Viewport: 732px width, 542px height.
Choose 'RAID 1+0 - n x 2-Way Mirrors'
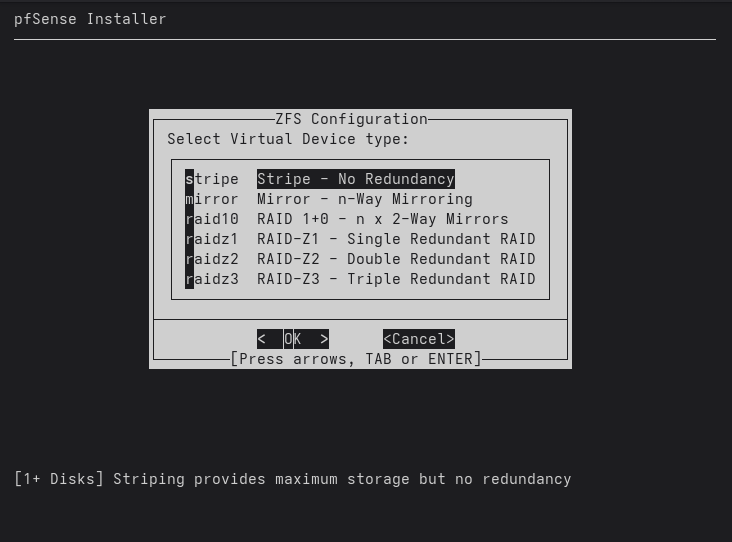pyautogui.click(x=383, y=219)
